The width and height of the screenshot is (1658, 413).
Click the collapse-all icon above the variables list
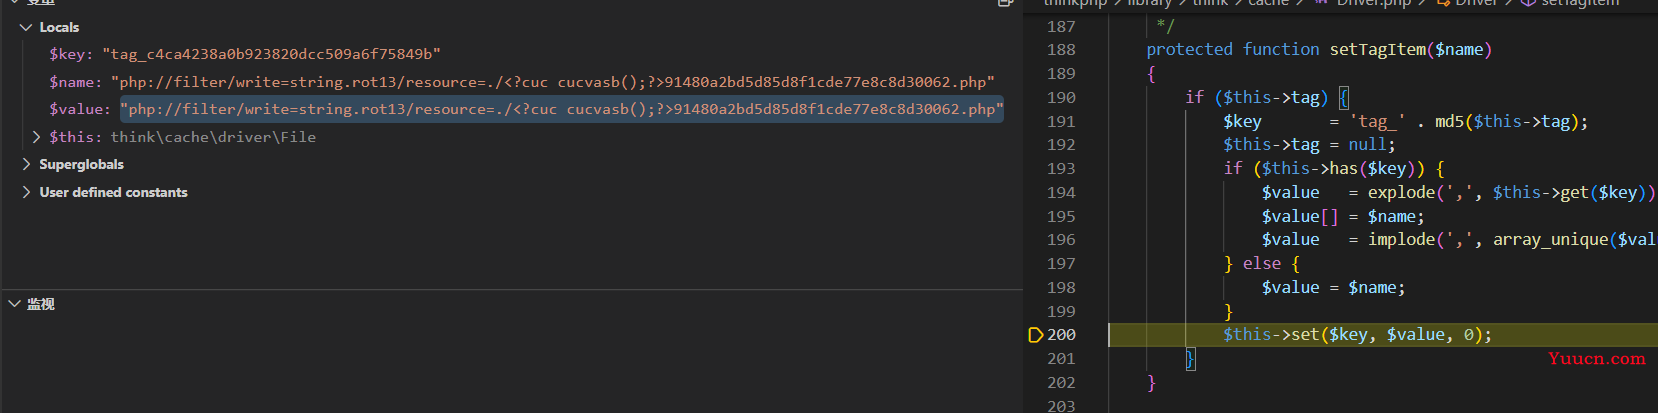(x=1006, y=3)
